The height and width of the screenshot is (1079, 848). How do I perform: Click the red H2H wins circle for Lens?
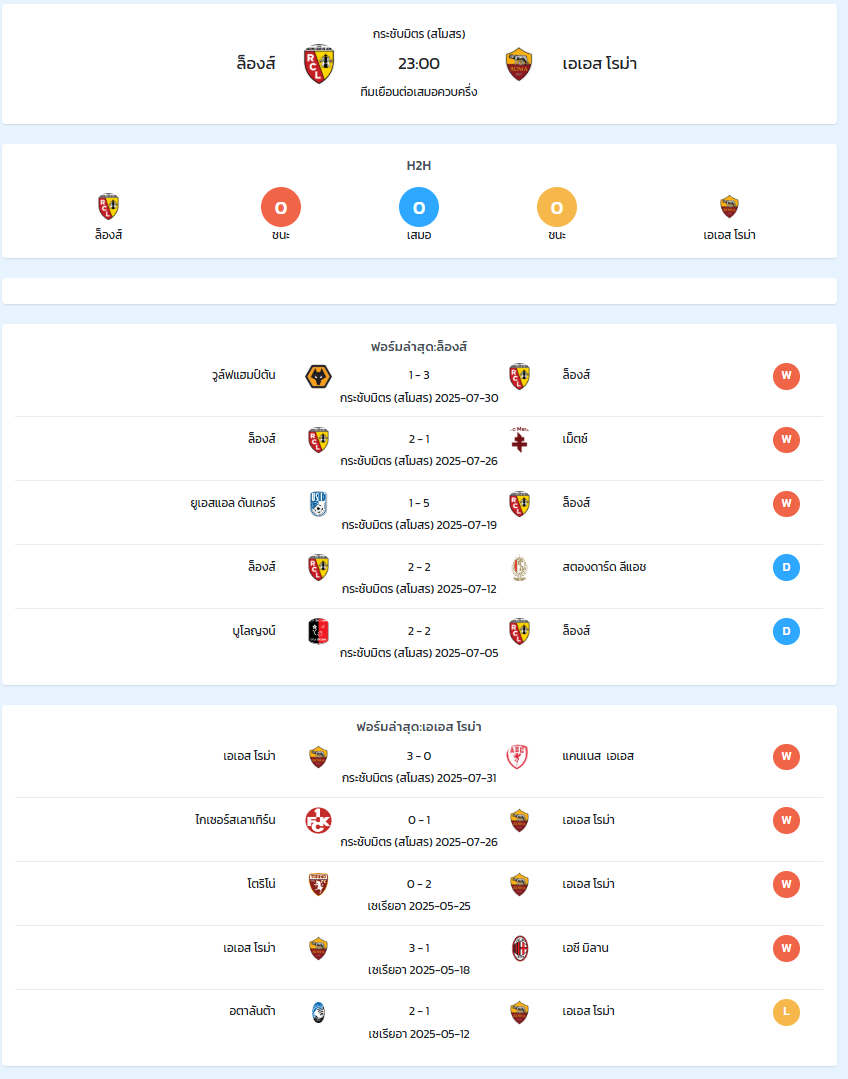click(x=281, y=207)
